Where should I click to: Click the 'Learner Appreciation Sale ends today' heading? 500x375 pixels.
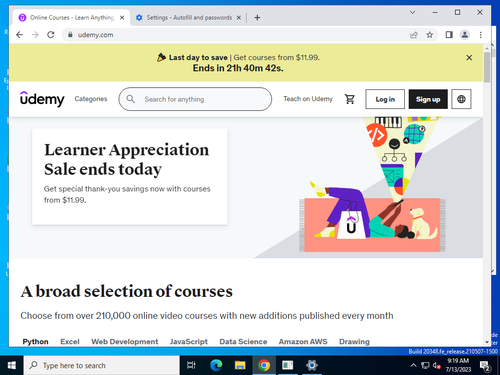(x=126, y=159)
